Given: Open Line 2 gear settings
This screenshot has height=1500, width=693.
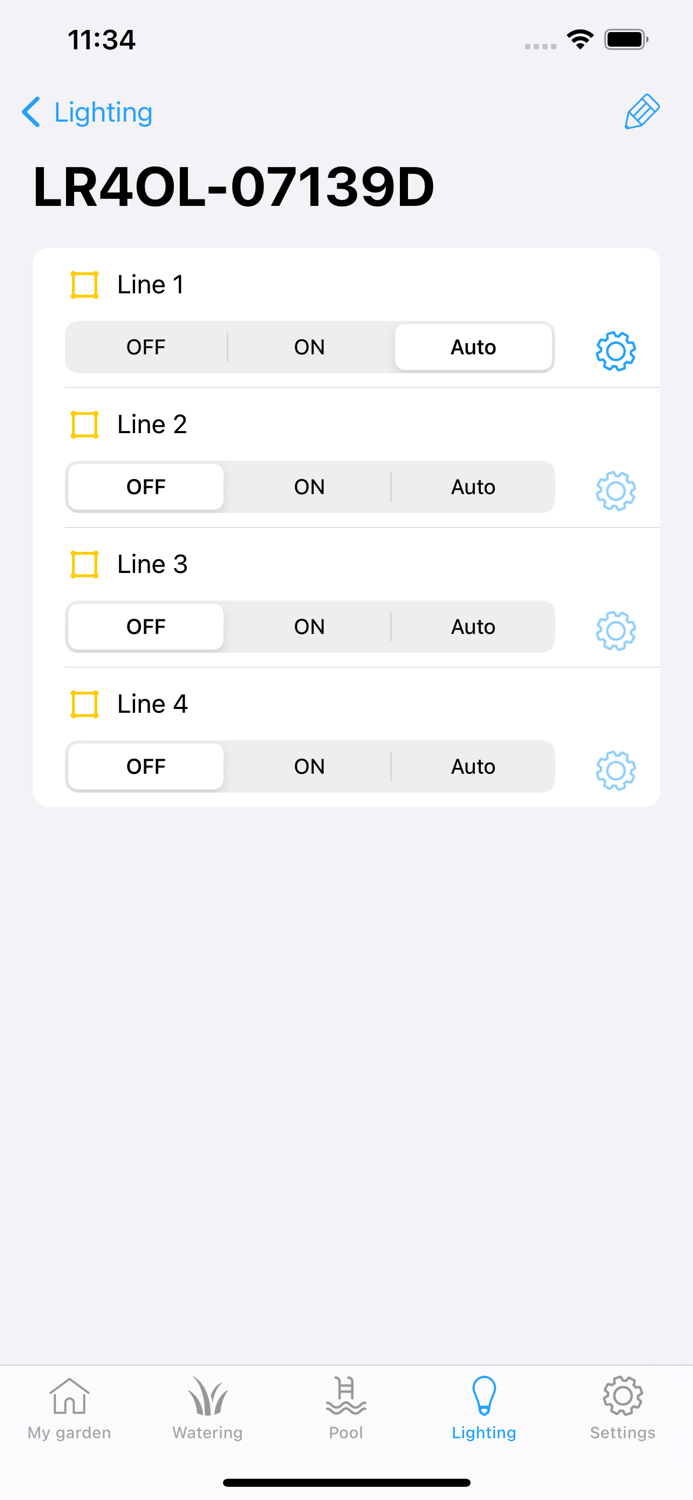Looking at the screenshot, I should tap(616, 491).
